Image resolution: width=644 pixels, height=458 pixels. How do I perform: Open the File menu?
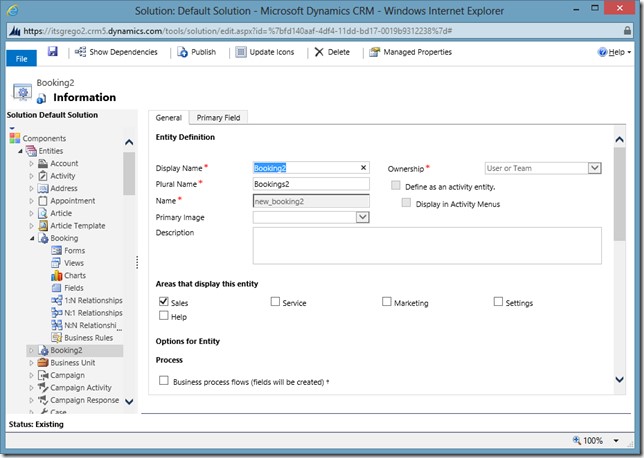(21, 59)
